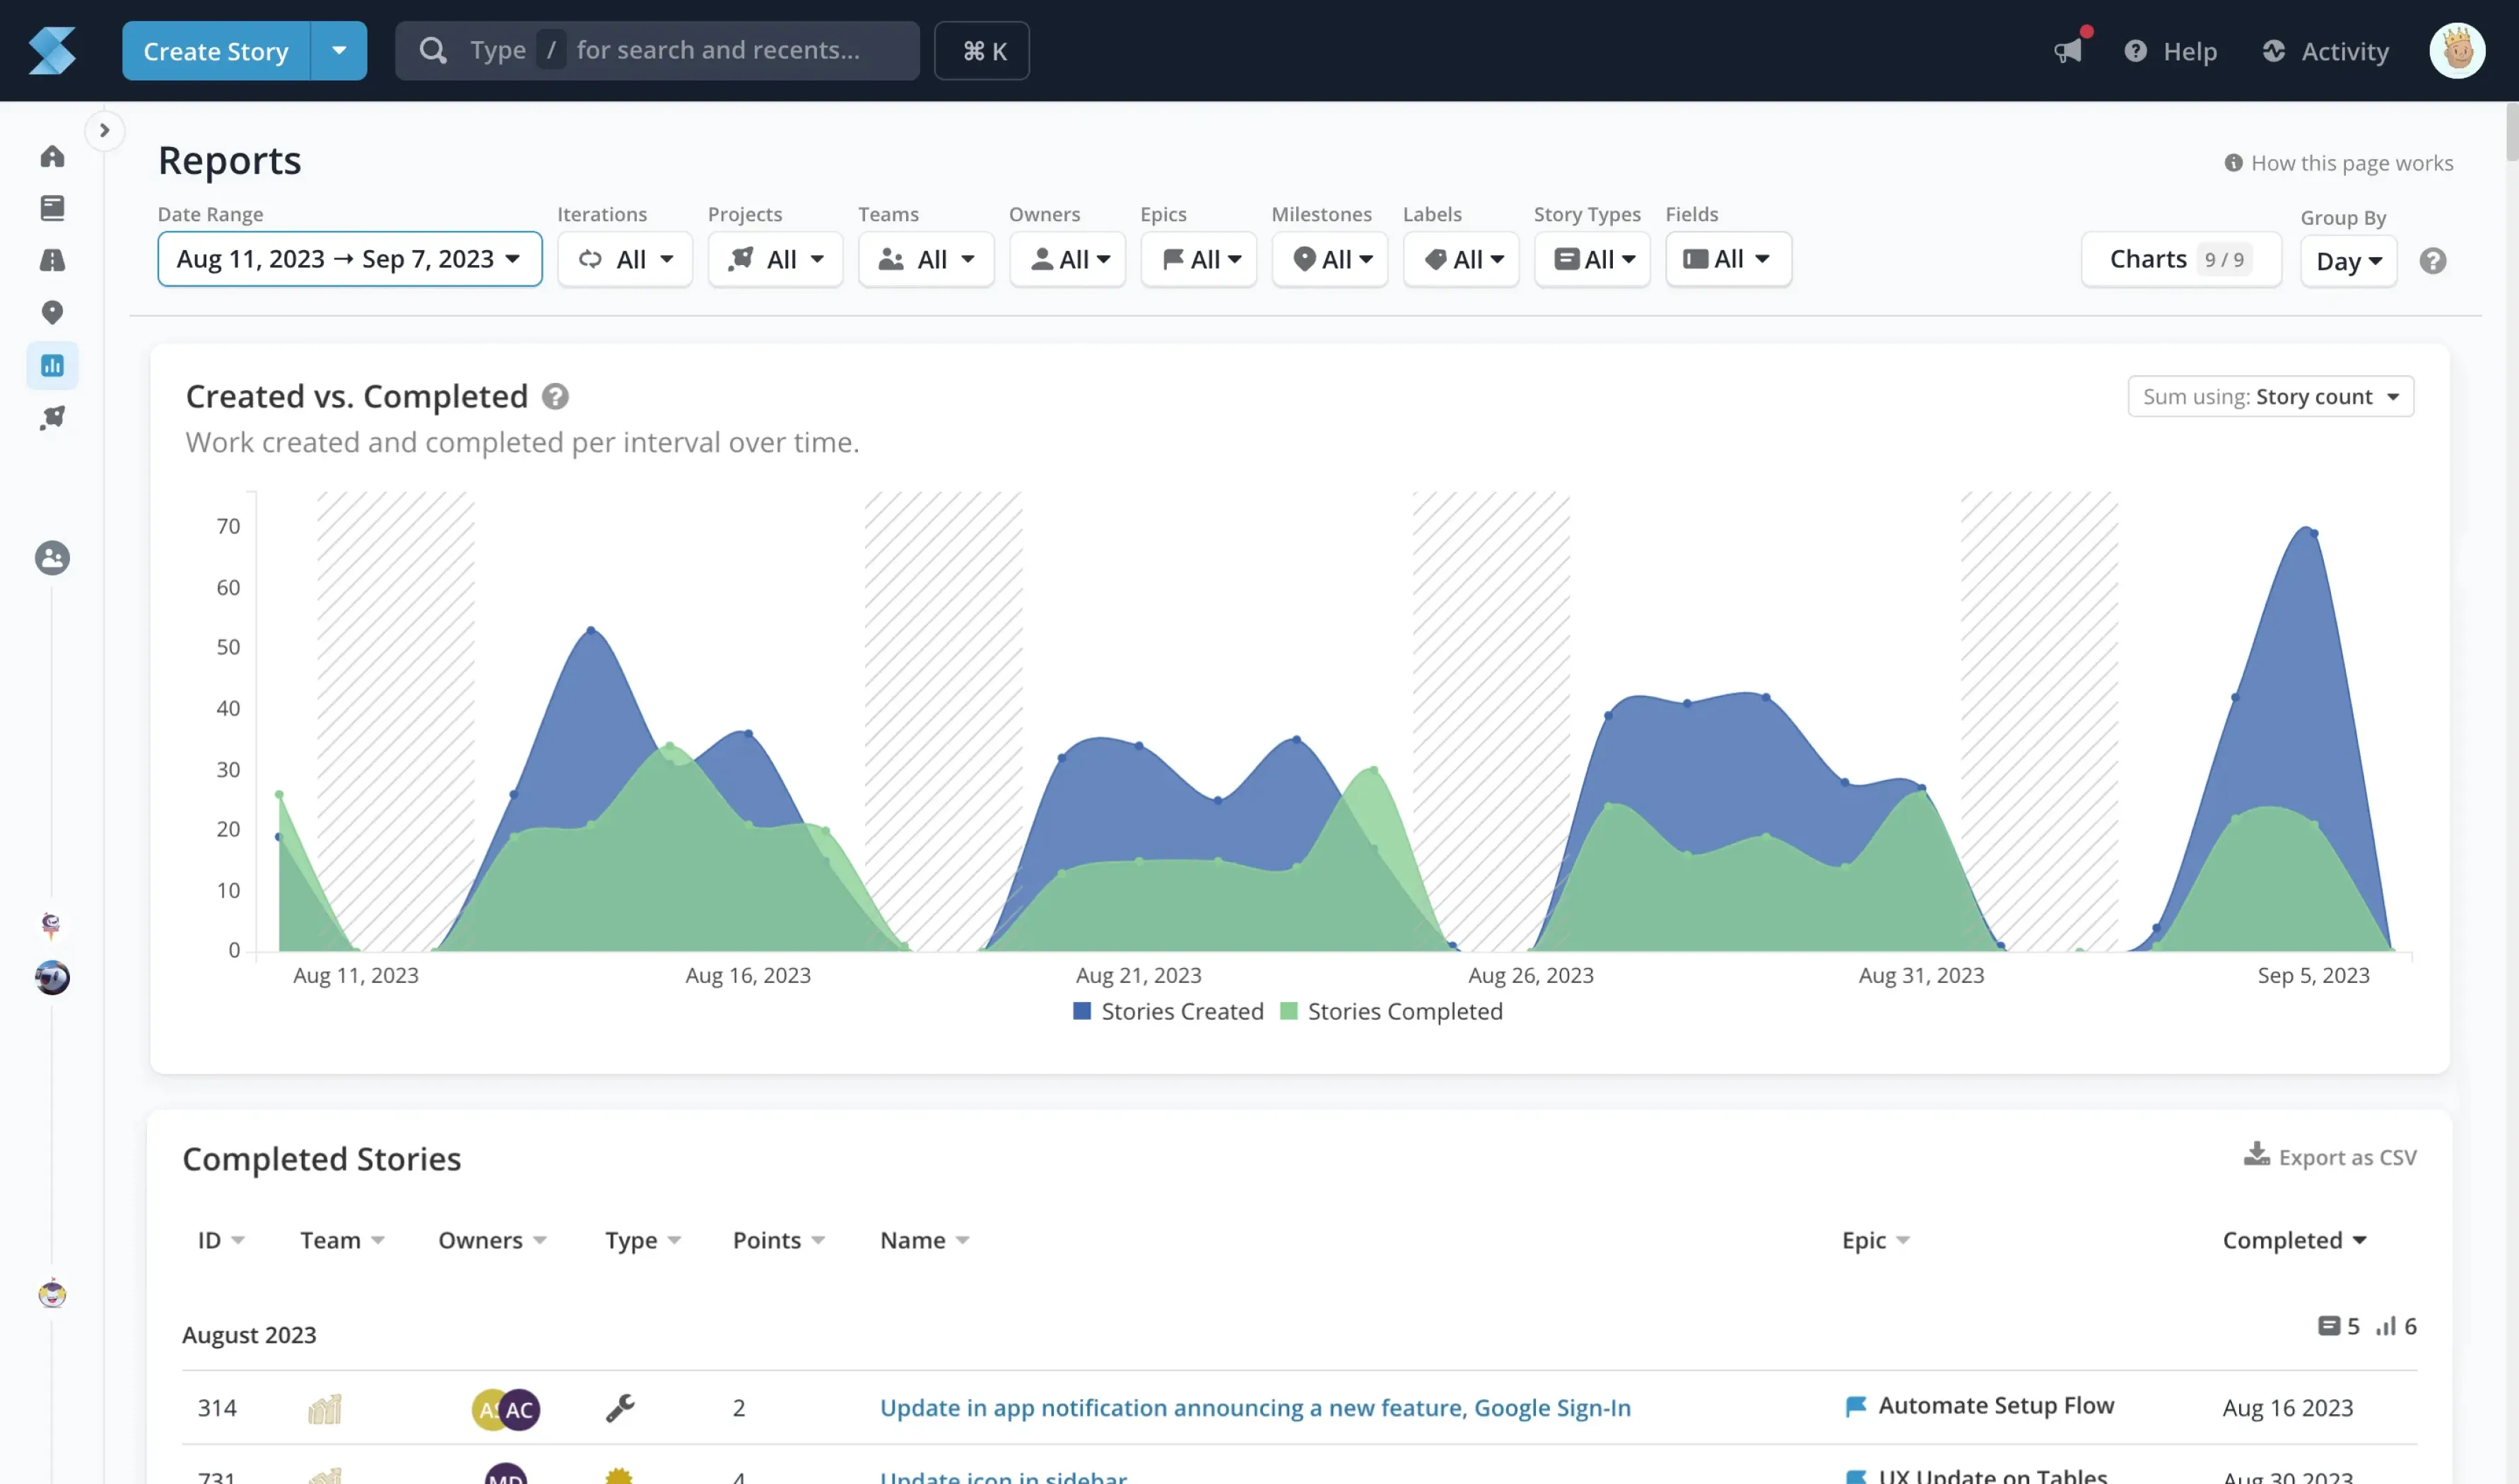Open the Reports chart icon in sidebar

[52, 365]
